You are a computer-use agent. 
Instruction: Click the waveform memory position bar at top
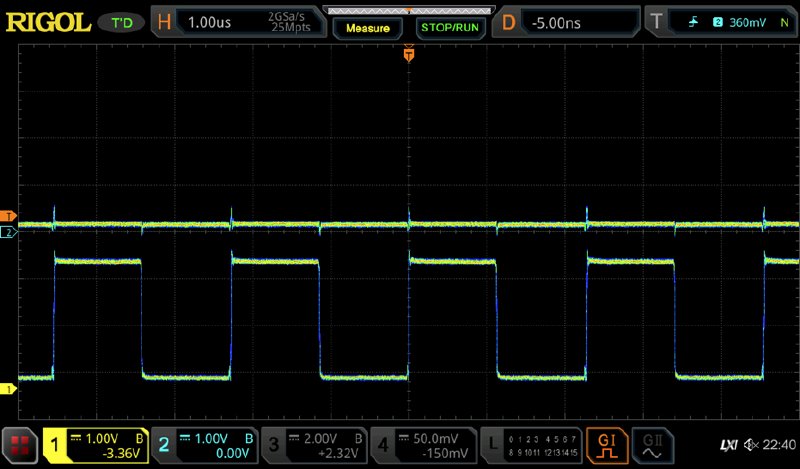pos(406,10)
